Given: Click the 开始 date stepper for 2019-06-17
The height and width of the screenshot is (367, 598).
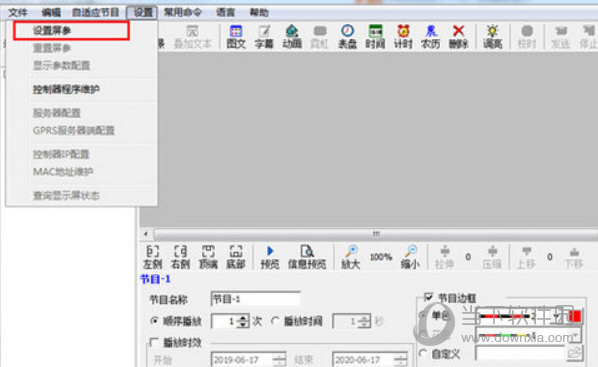Looking at the screenshot, I should [279, 360].
